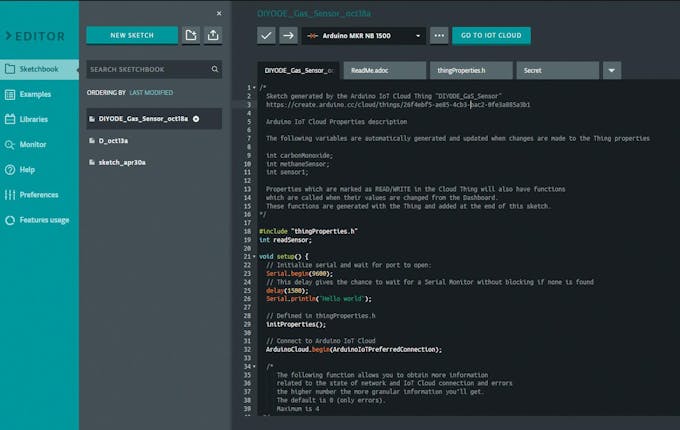Open the Sketchbook sidebar section
This screenshot has width=680, height=430.
[38, 70]
